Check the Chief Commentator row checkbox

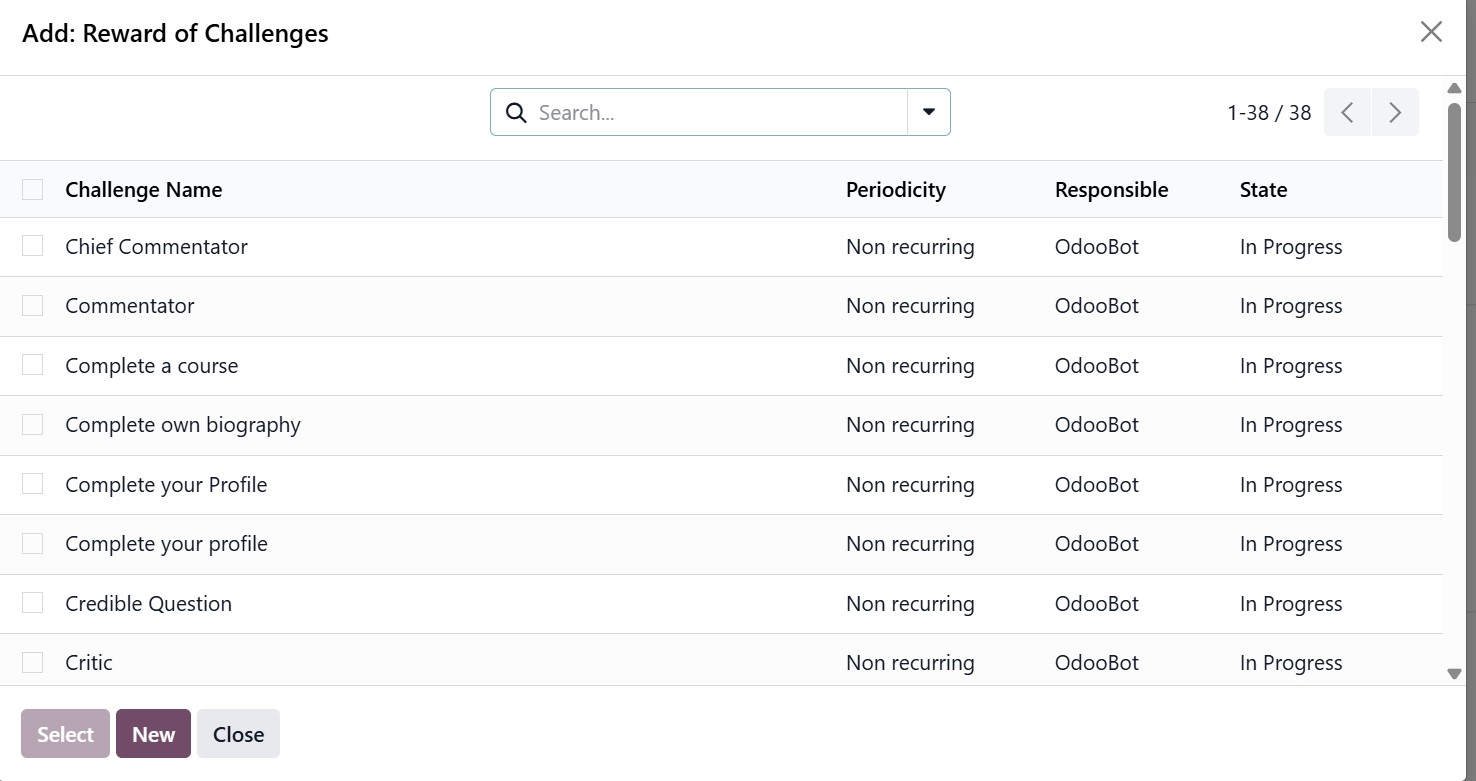point(33,246)
